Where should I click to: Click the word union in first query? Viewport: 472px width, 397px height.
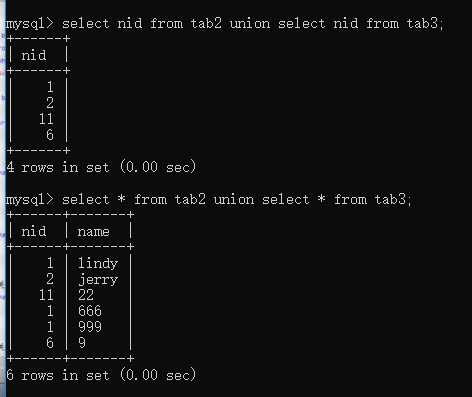tap(250, 23)
